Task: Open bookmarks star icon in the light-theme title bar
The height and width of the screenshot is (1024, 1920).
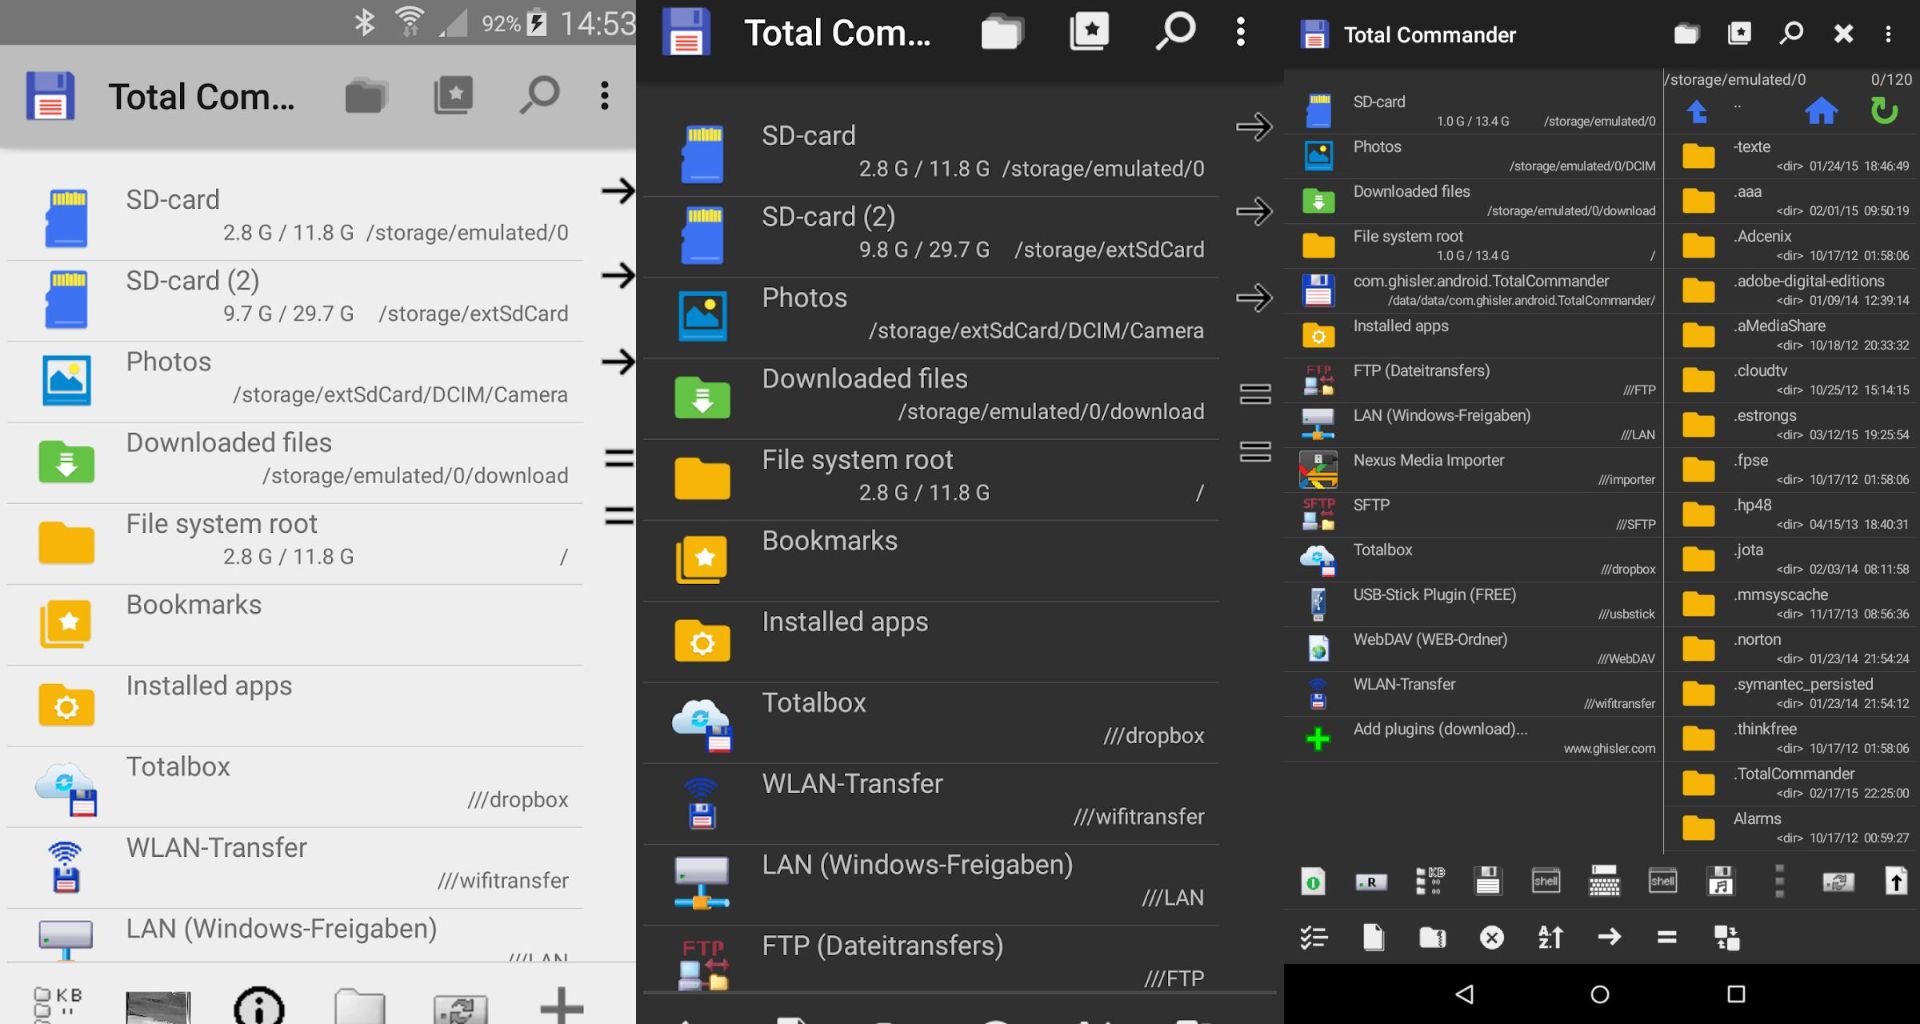Action: (453, 96)
